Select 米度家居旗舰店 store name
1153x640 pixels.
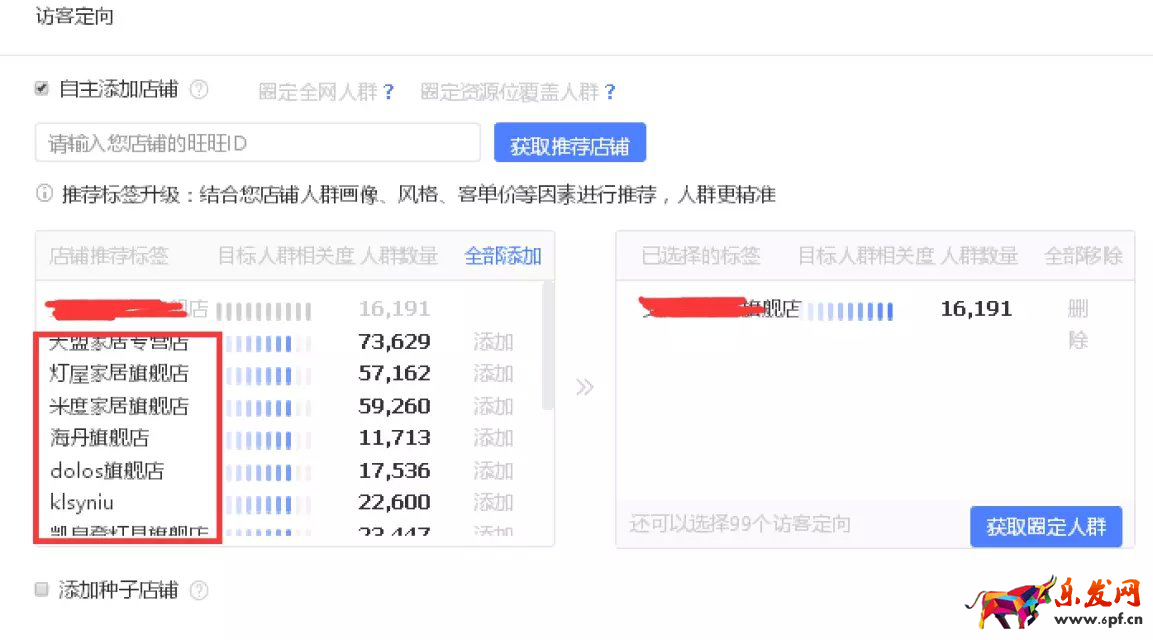(x=119, y=406)
